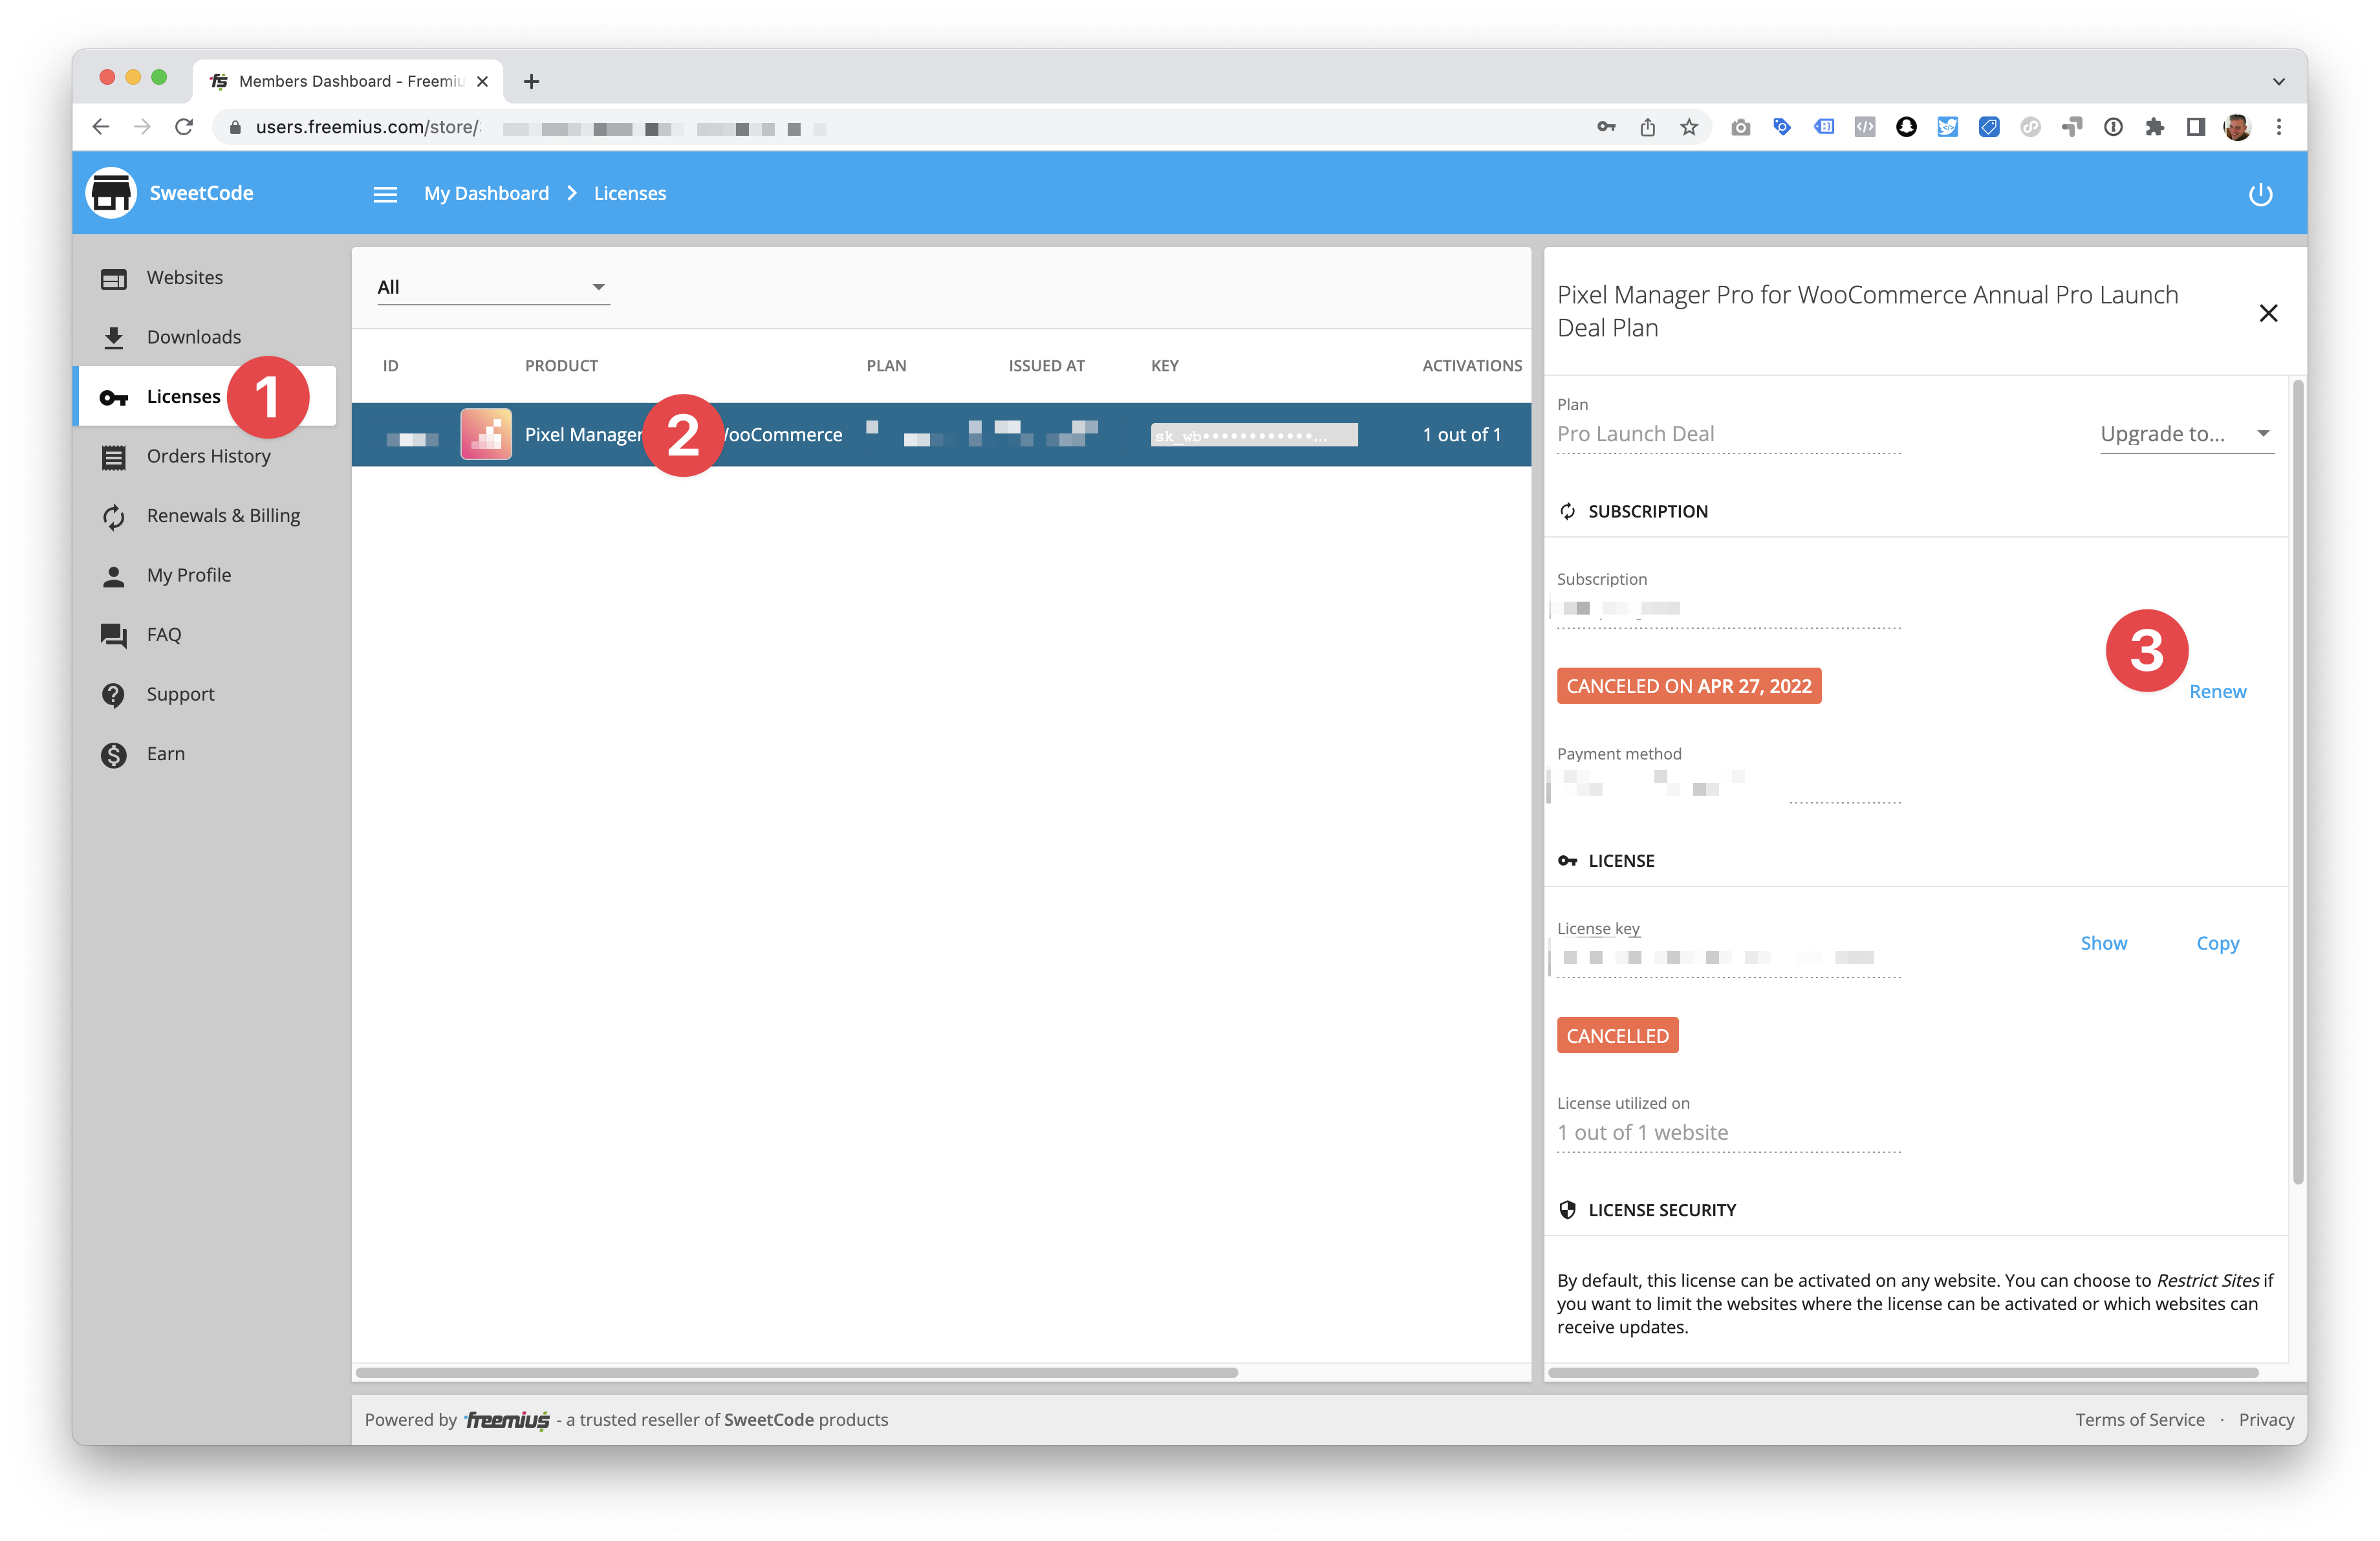The height and width of the screenshot is (1541, 2380).
Task: Click the SweetCode dashboard power icon
Action: click(x=2258, y=193)
